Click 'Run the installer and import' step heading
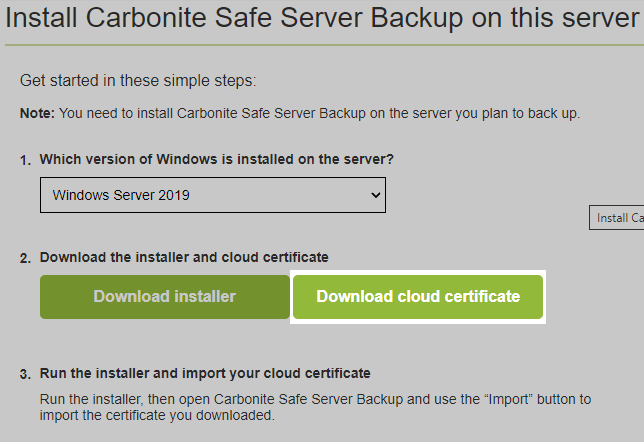 tap(205, 374)
